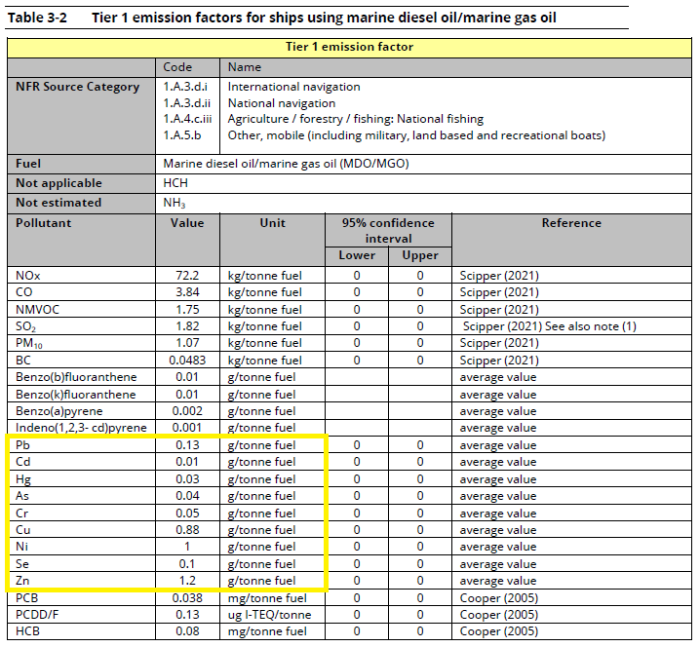The height and width of the screenshot is (647, 700).
Task: Click the 'Pollutant' column header
Action: point(44,223)
